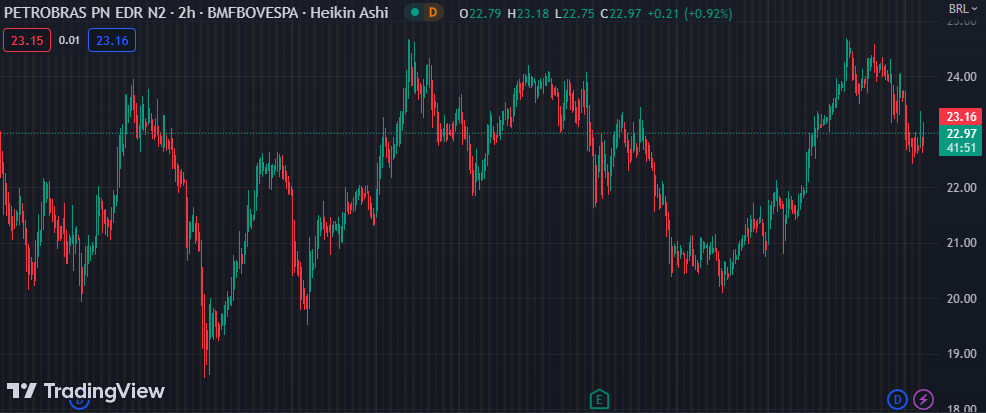
Task: Click the 19.00 price scale label
Action: click(961, 353)
